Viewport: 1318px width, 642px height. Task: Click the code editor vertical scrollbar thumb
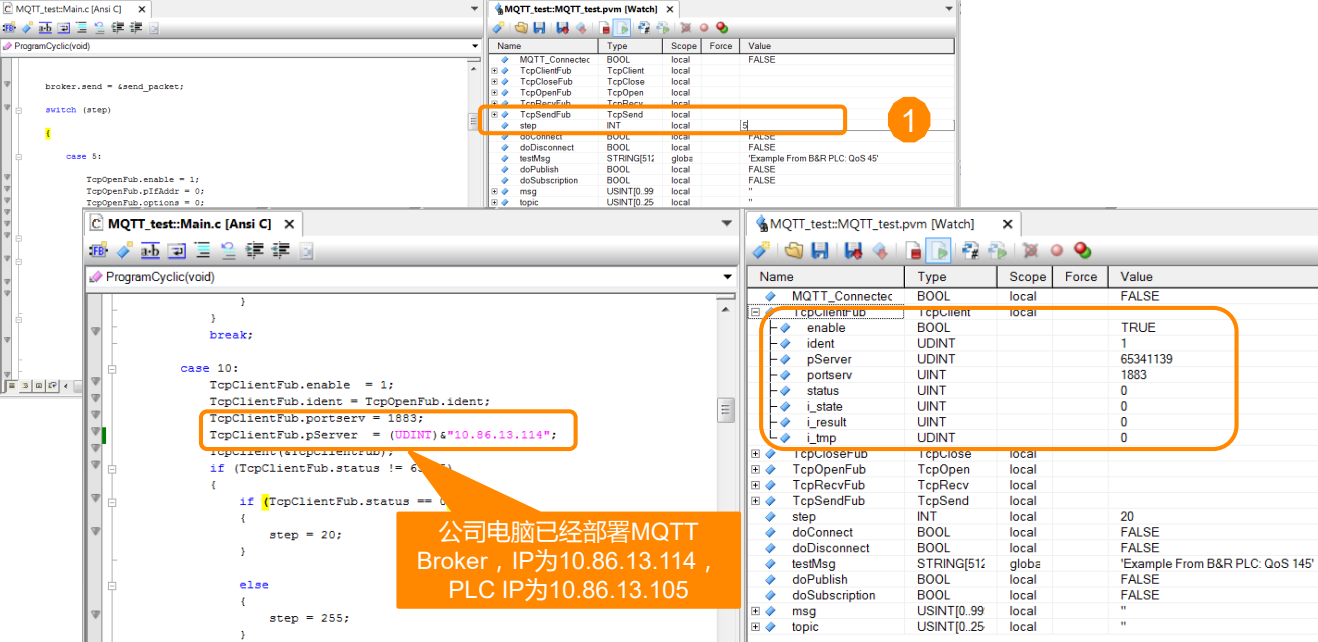[x=726, y=410]
